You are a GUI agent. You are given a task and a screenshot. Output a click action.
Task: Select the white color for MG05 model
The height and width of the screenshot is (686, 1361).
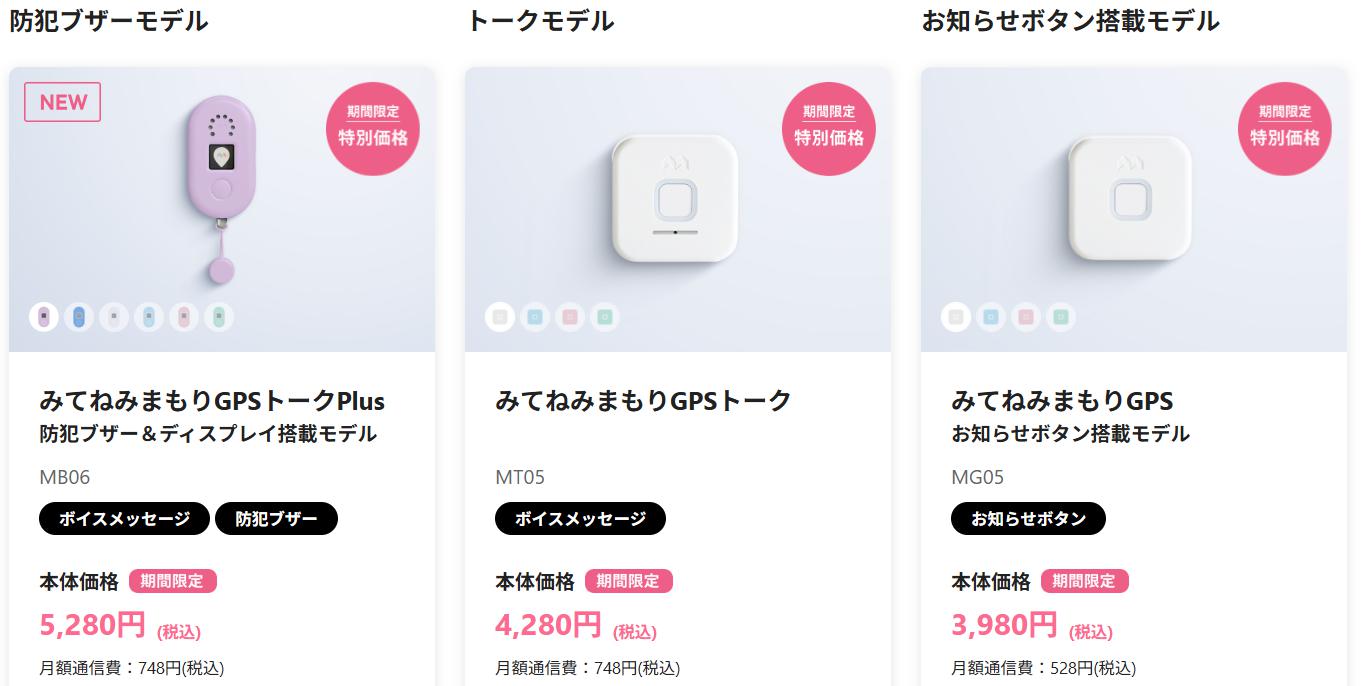click(x=956, y=318)
